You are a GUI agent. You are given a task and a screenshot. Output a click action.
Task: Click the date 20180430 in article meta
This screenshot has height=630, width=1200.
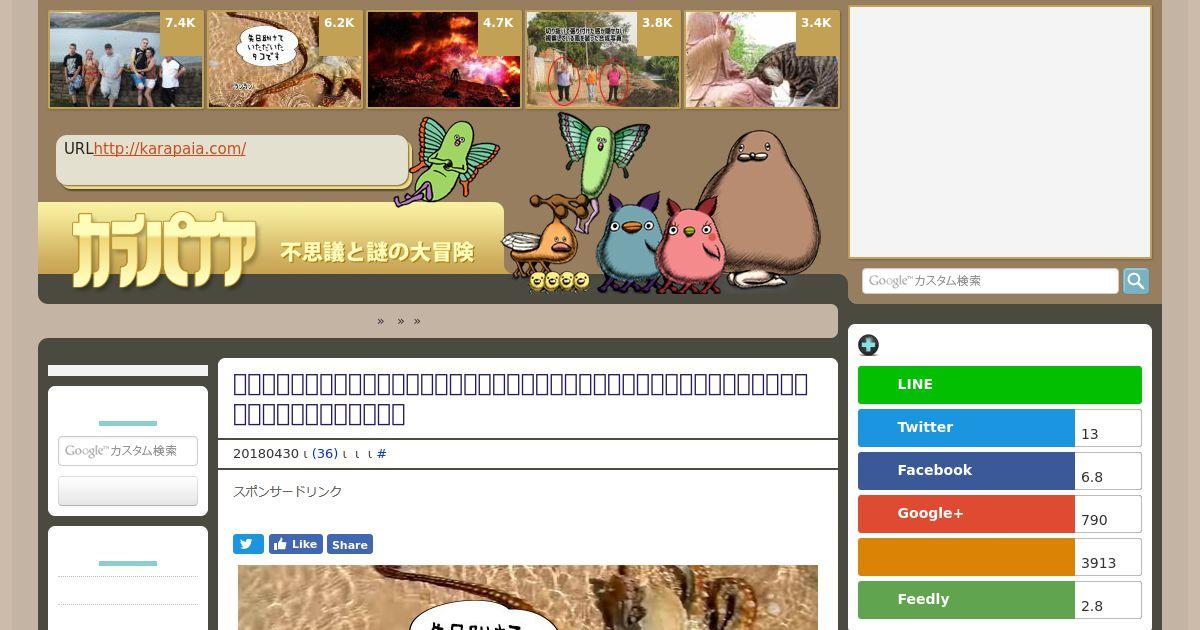(265, 454)
